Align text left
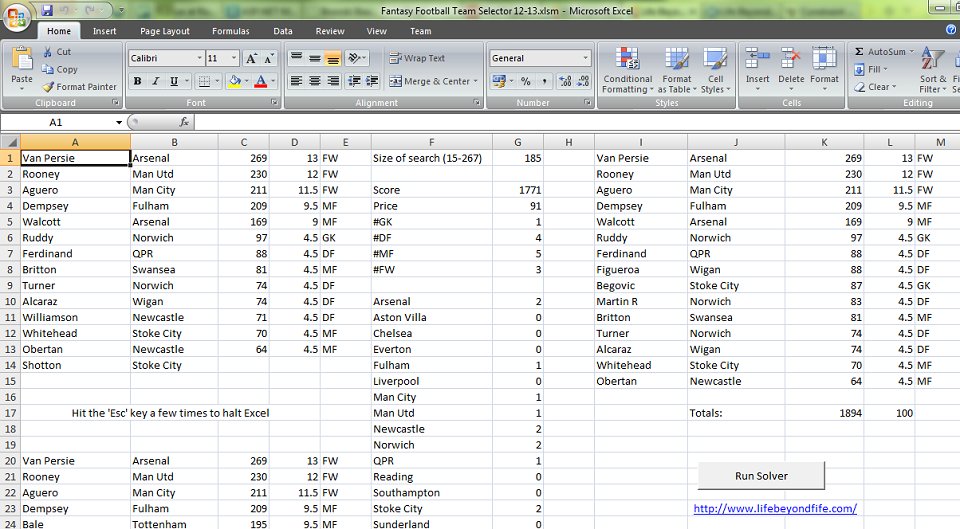Image resolution: width=960 pixels, height=529 pixels. [296, 81]
